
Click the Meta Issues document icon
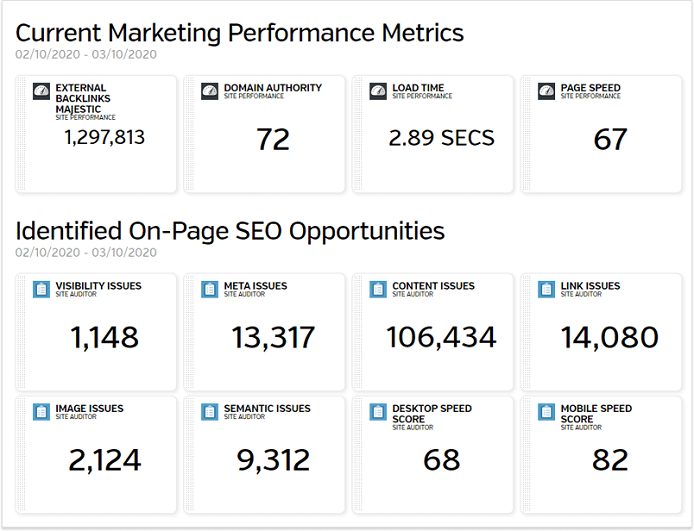(210, 289)
